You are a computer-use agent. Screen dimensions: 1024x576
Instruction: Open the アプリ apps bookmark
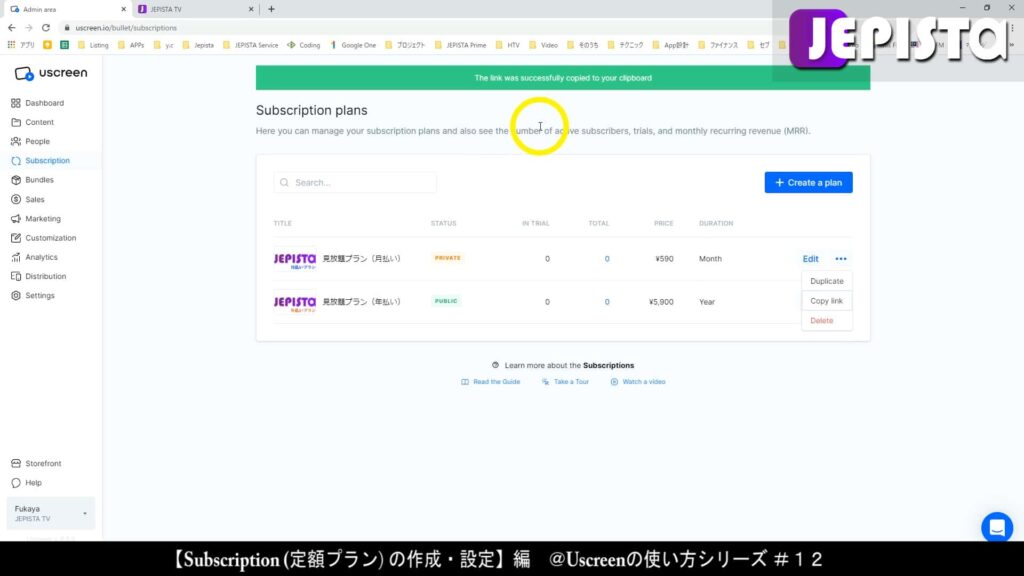coord(21,45)
